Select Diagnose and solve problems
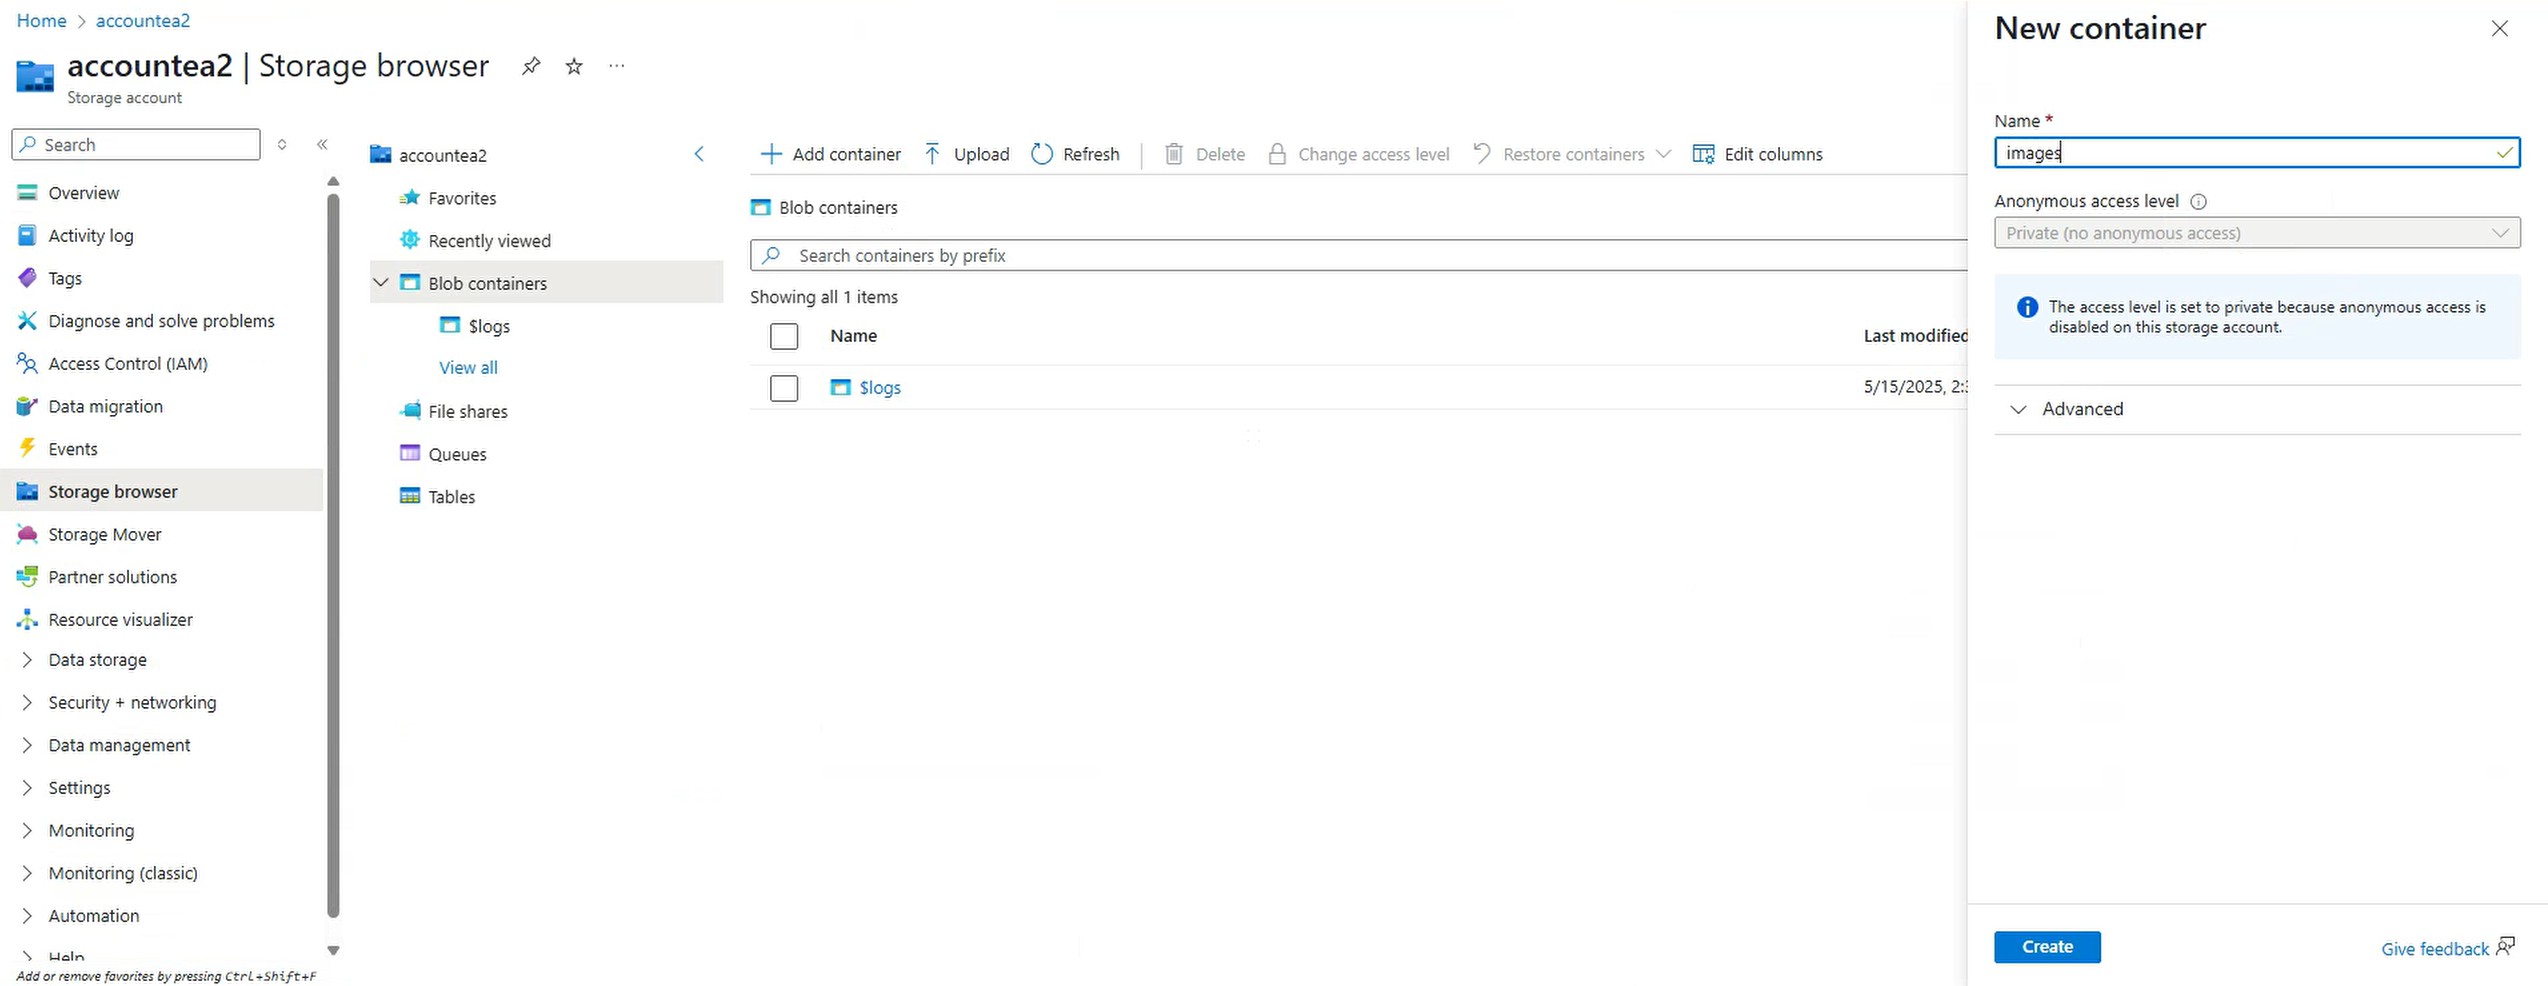This screenshot has height=986, width=2548. click(161, 321)
